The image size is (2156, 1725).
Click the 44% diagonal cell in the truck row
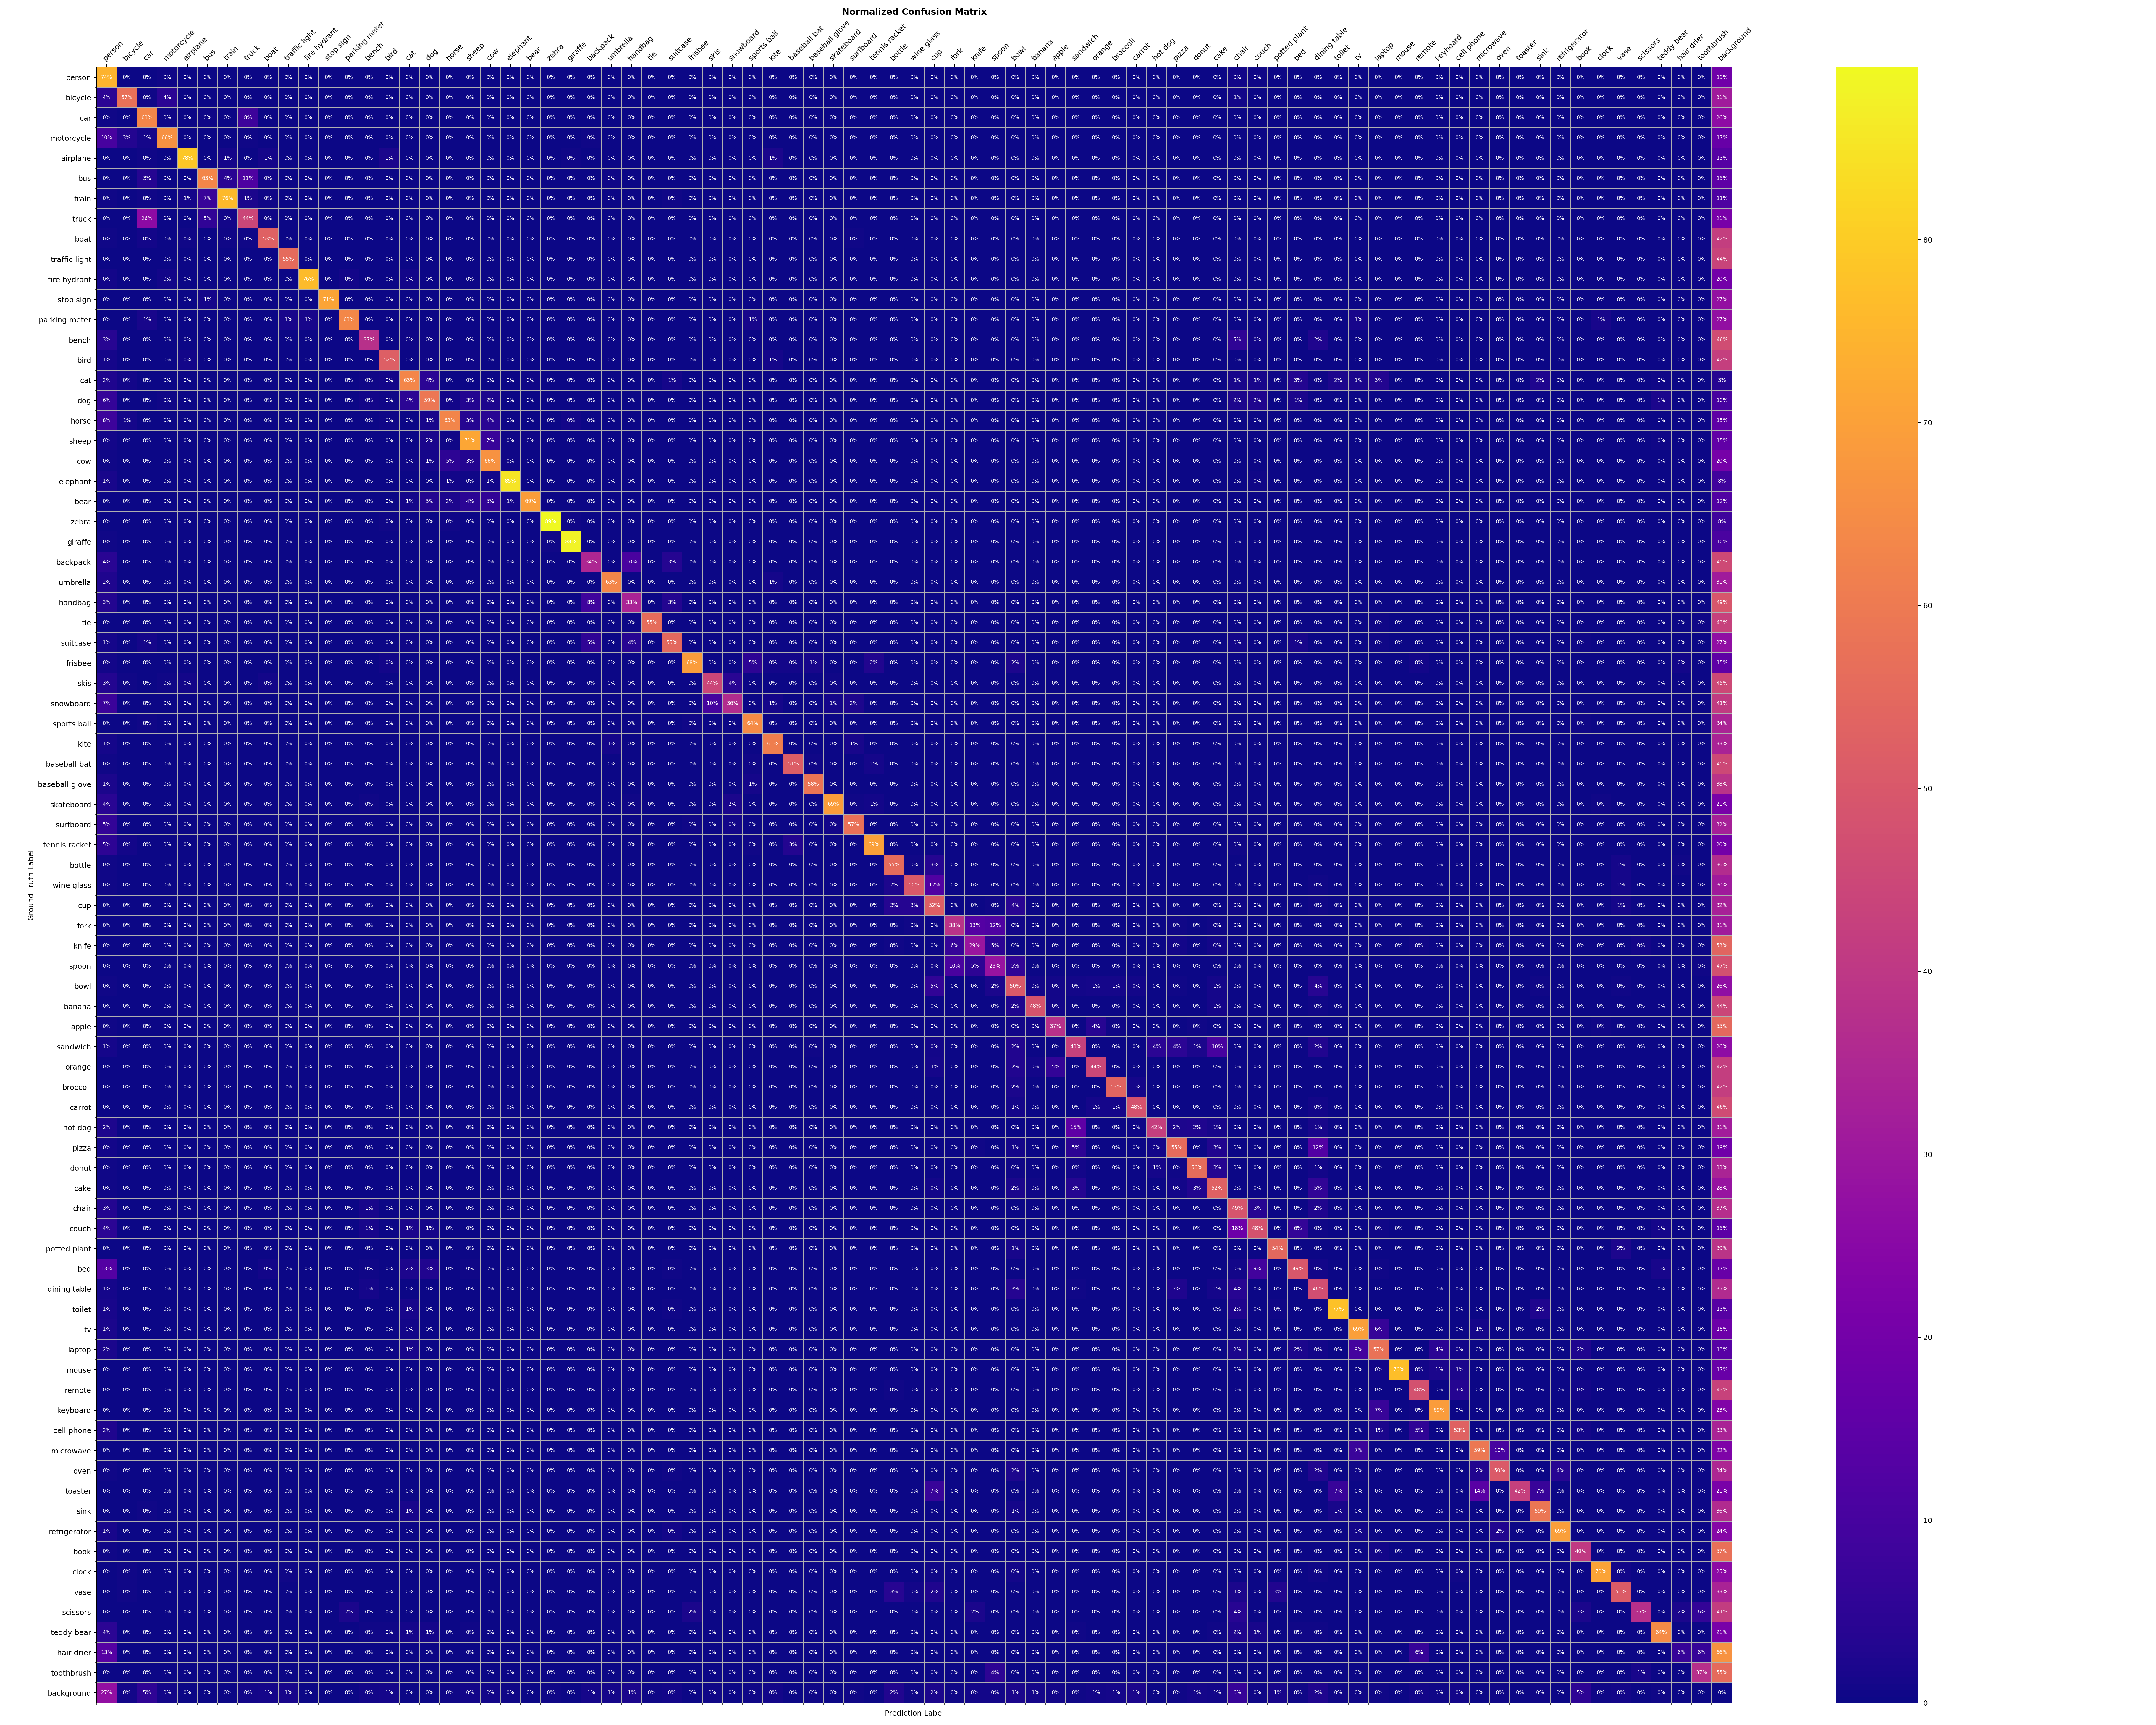(x=248, y=219)
